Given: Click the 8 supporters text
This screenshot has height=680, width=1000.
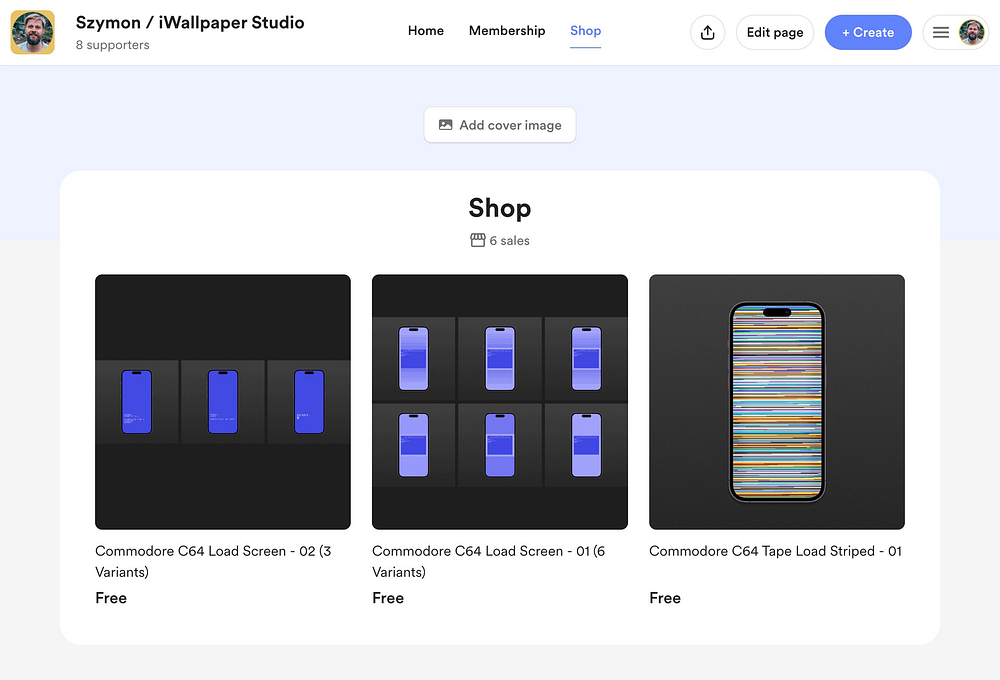Looking at the screenshot, I should (113, 45).
